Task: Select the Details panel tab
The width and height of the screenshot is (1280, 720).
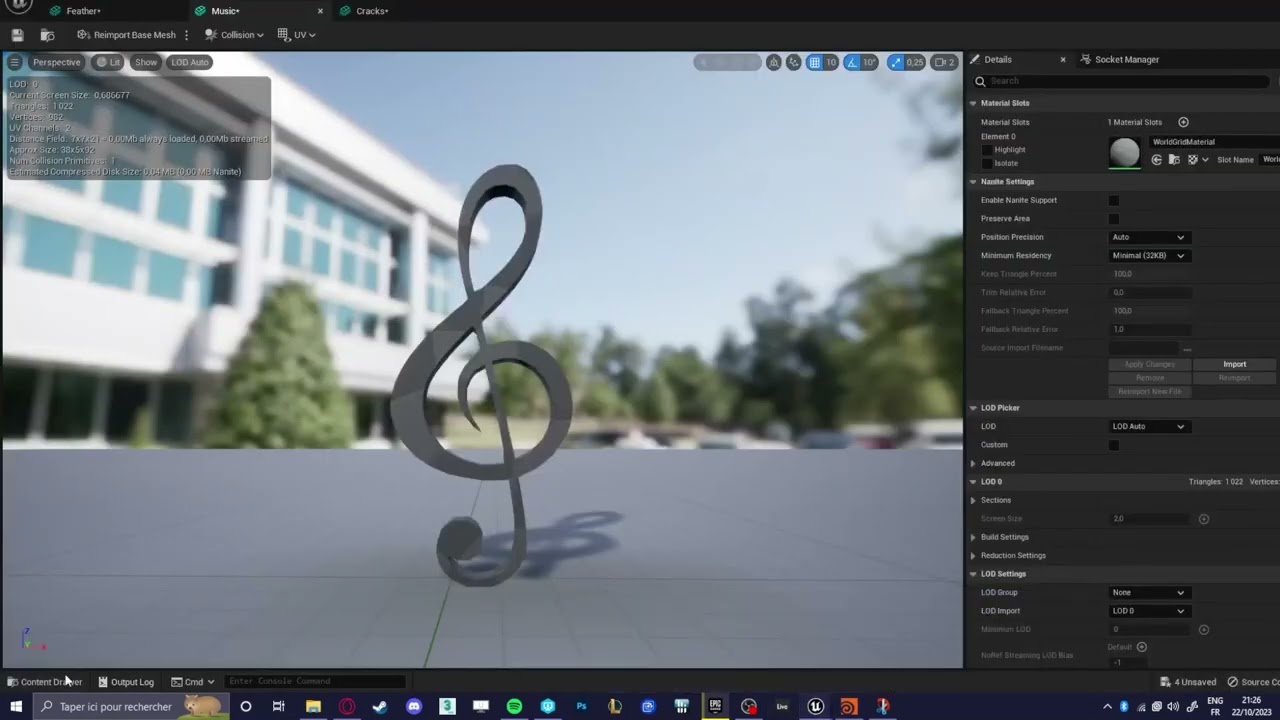Action: [998, 59]
